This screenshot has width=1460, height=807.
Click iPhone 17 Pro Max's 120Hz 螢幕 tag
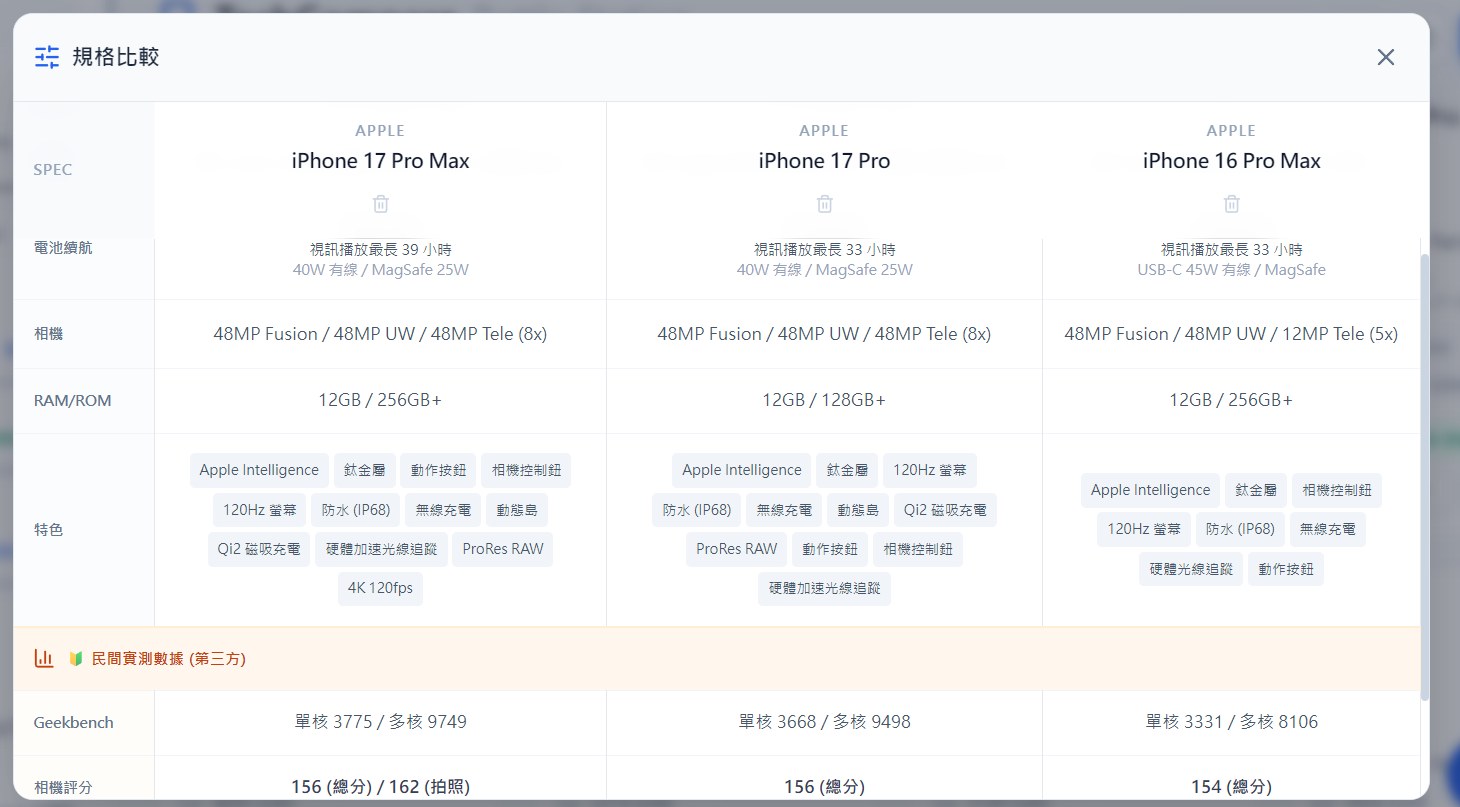point(260,510)
